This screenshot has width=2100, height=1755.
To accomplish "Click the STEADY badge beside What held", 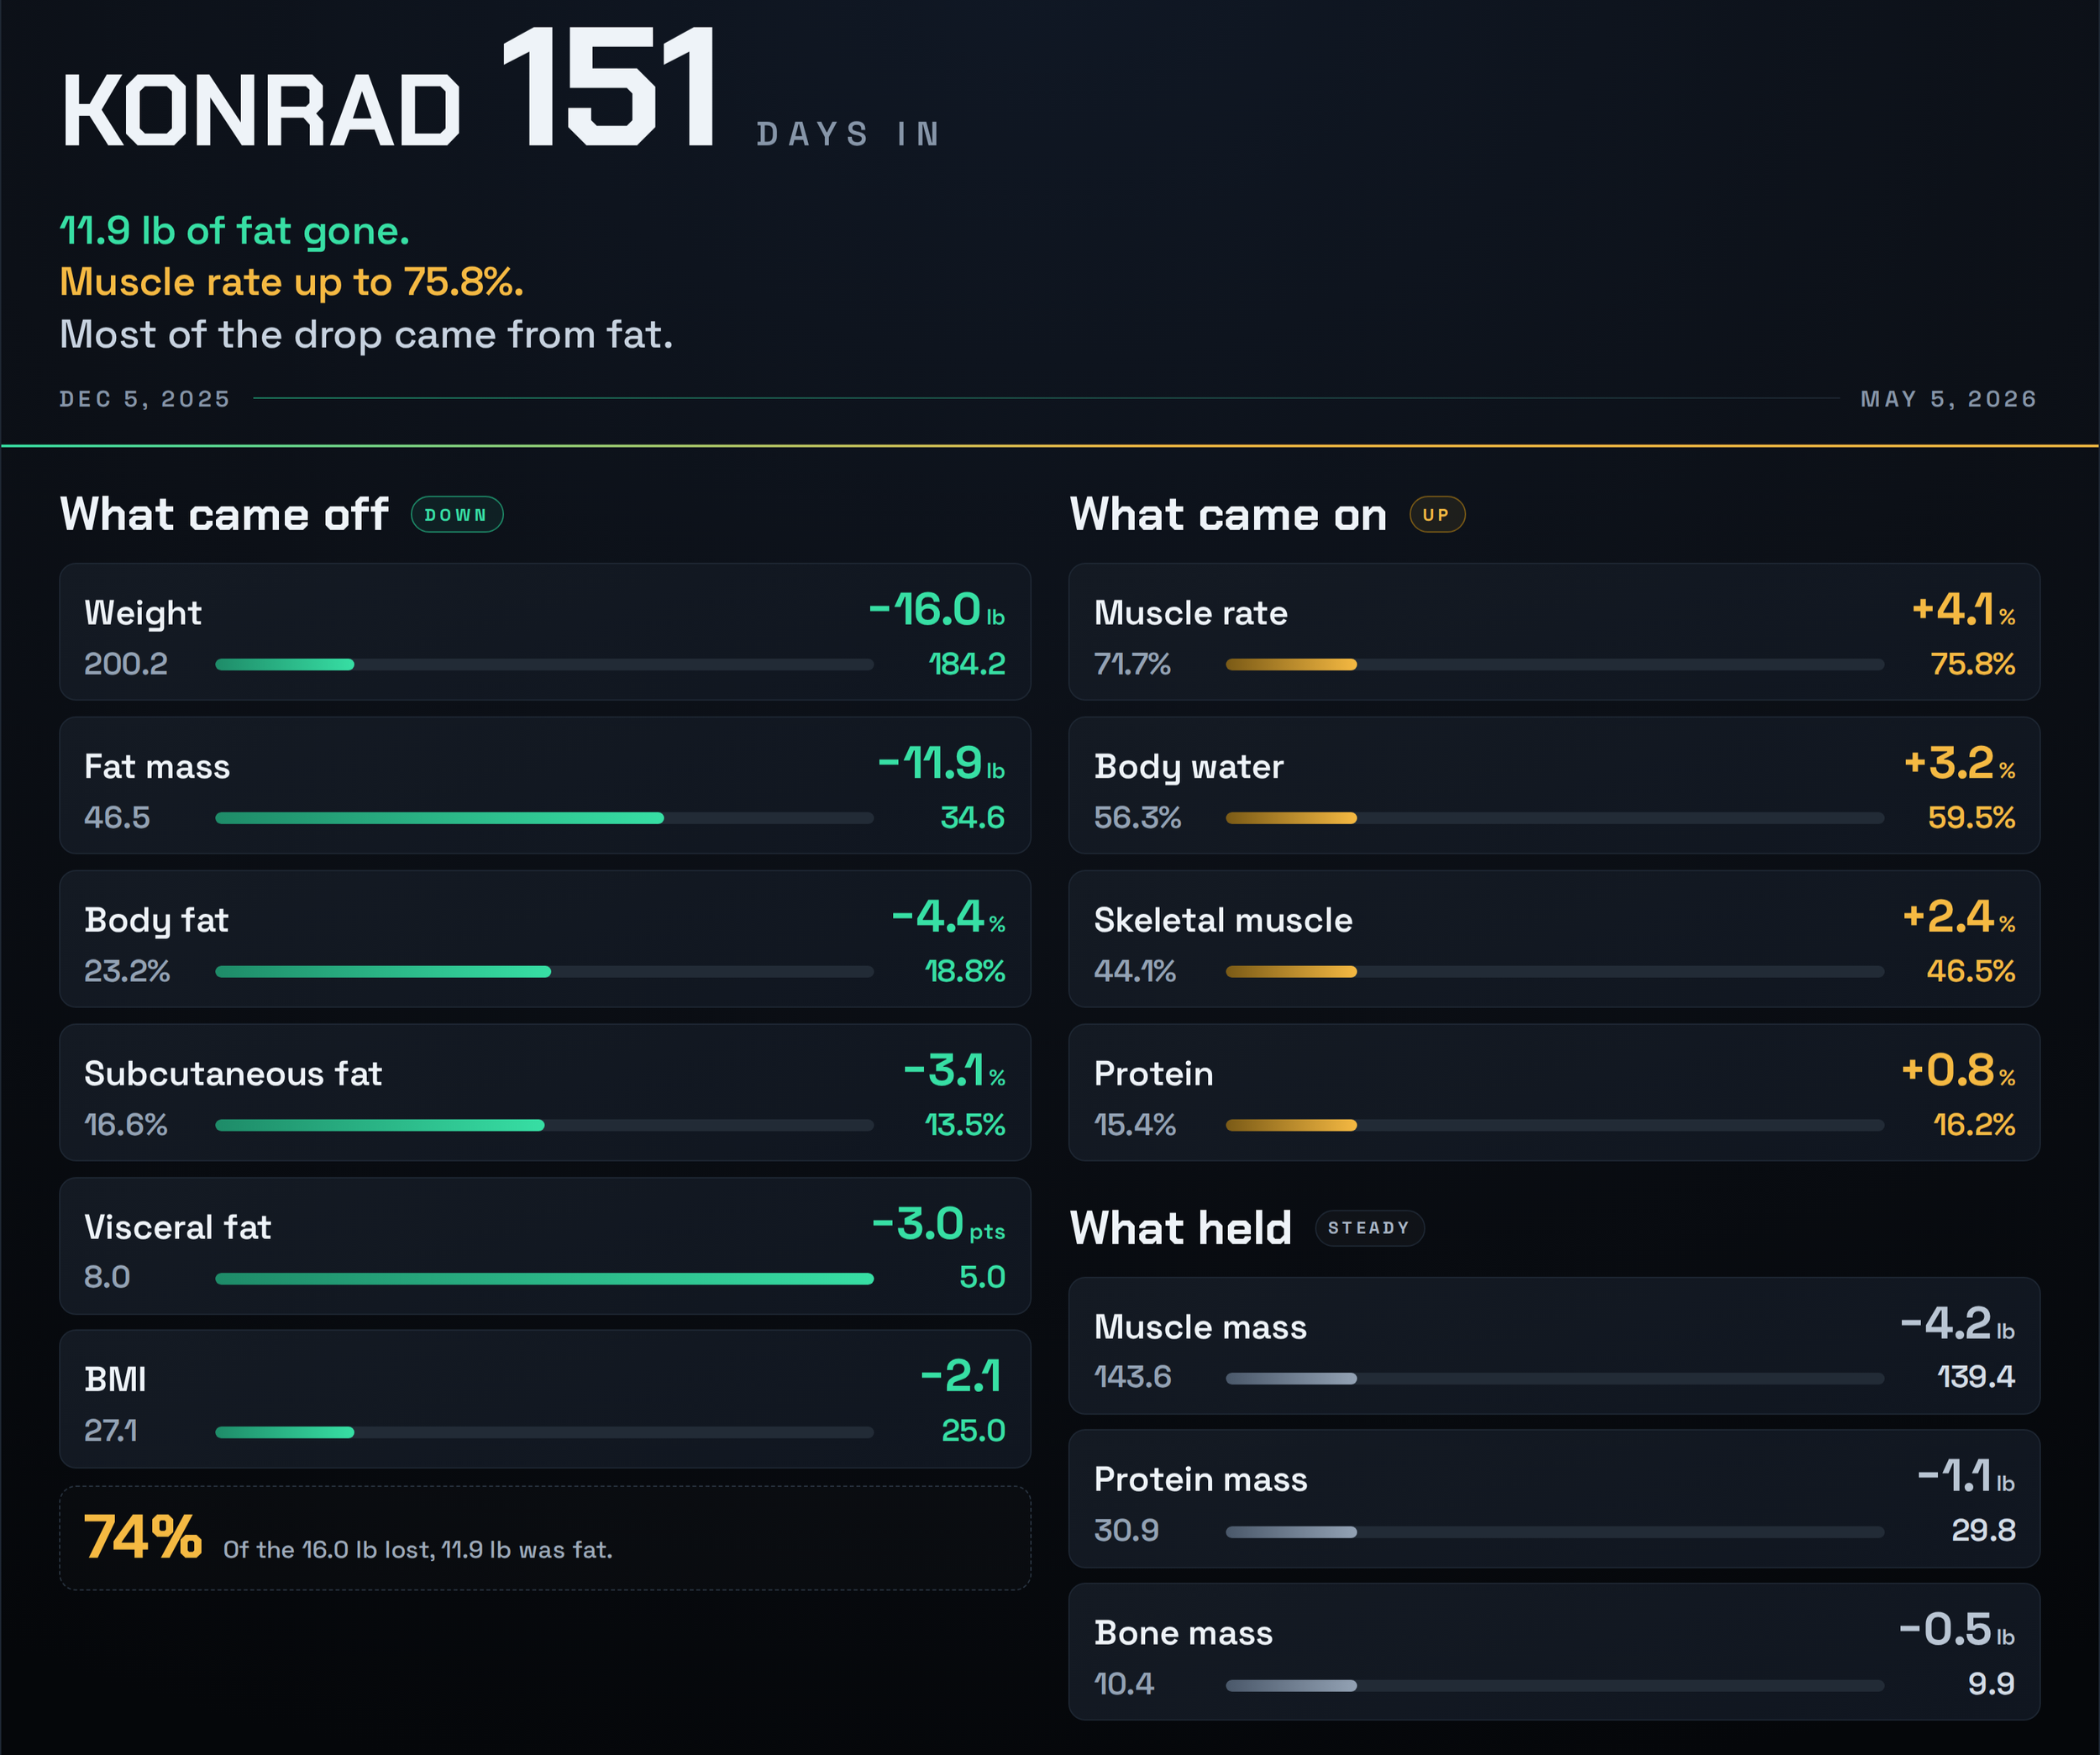I will (1369, 1228).
